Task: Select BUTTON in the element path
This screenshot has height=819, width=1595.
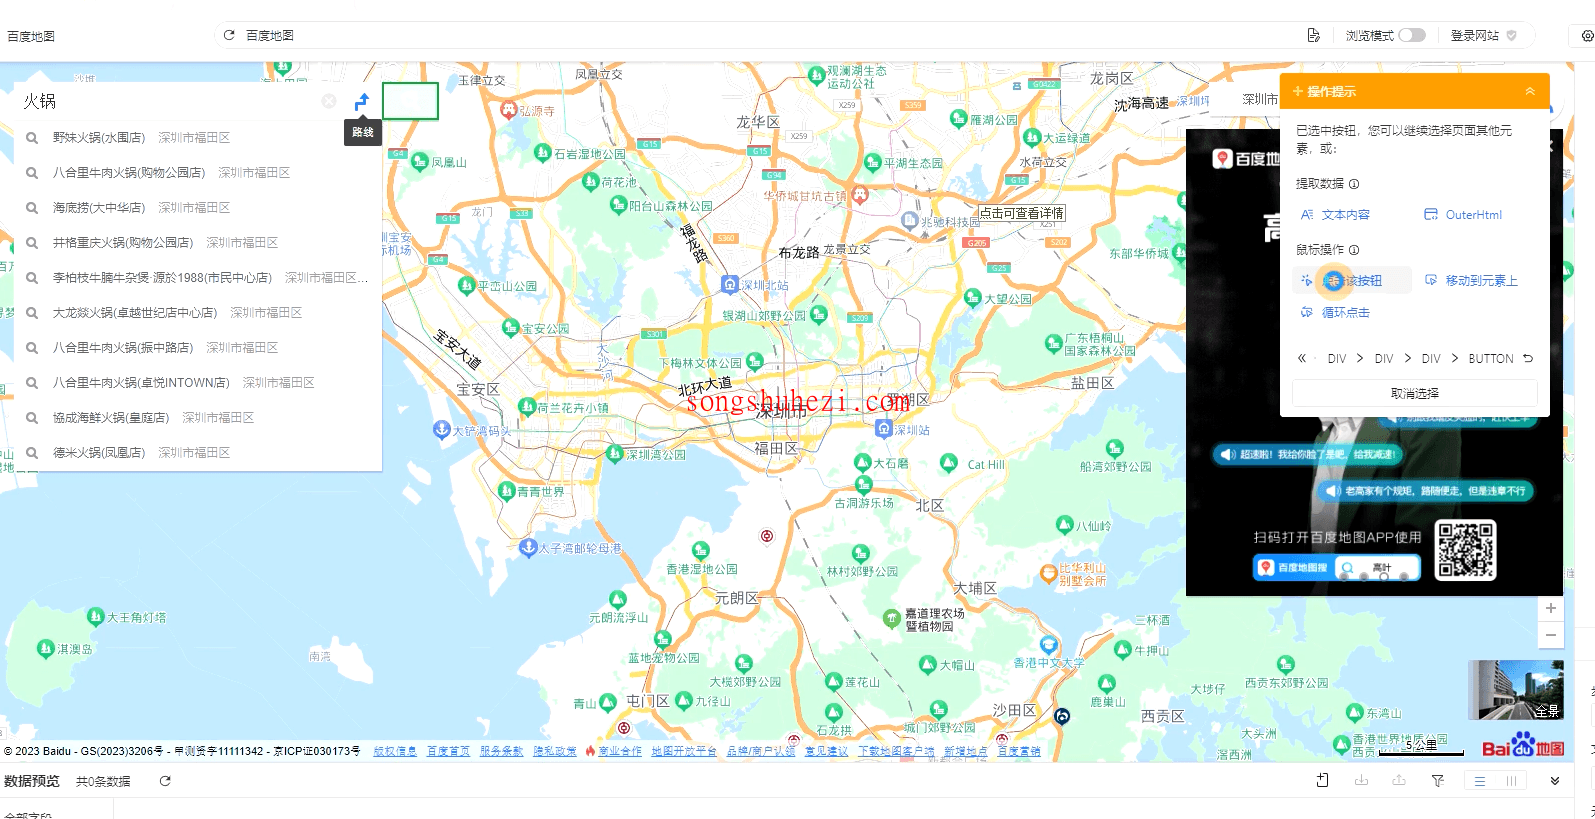Action: point(1490,359)
